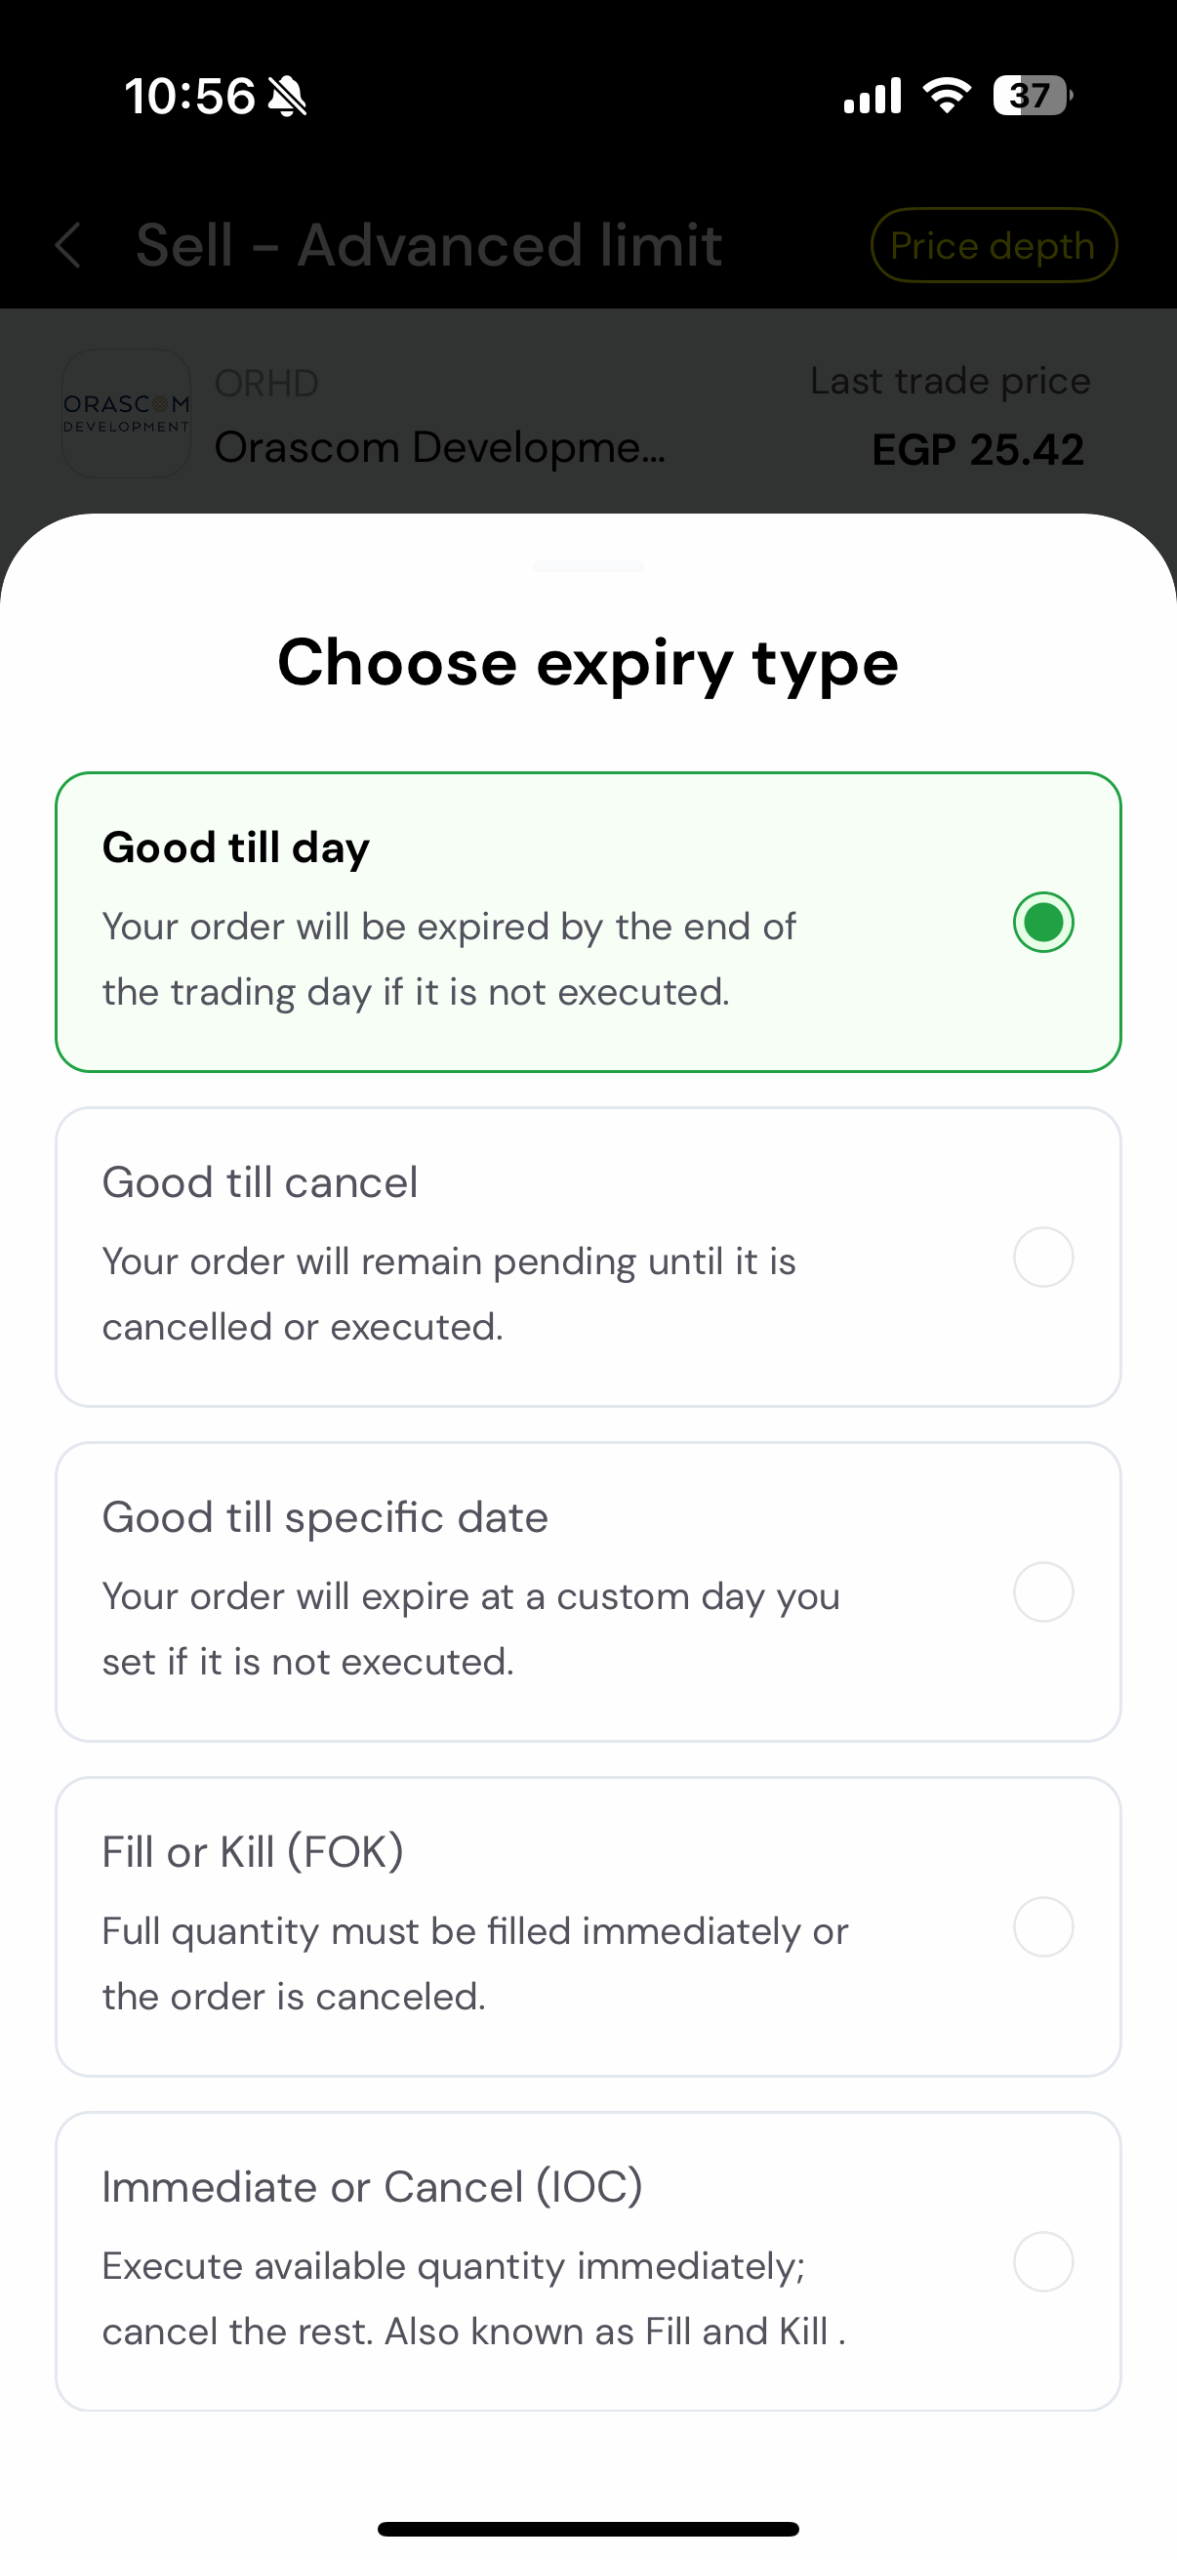This screenshot has width=1177, height=2560.
Task: Tap the EGP 25.42 last trade price
Action: tap(977, 449)
